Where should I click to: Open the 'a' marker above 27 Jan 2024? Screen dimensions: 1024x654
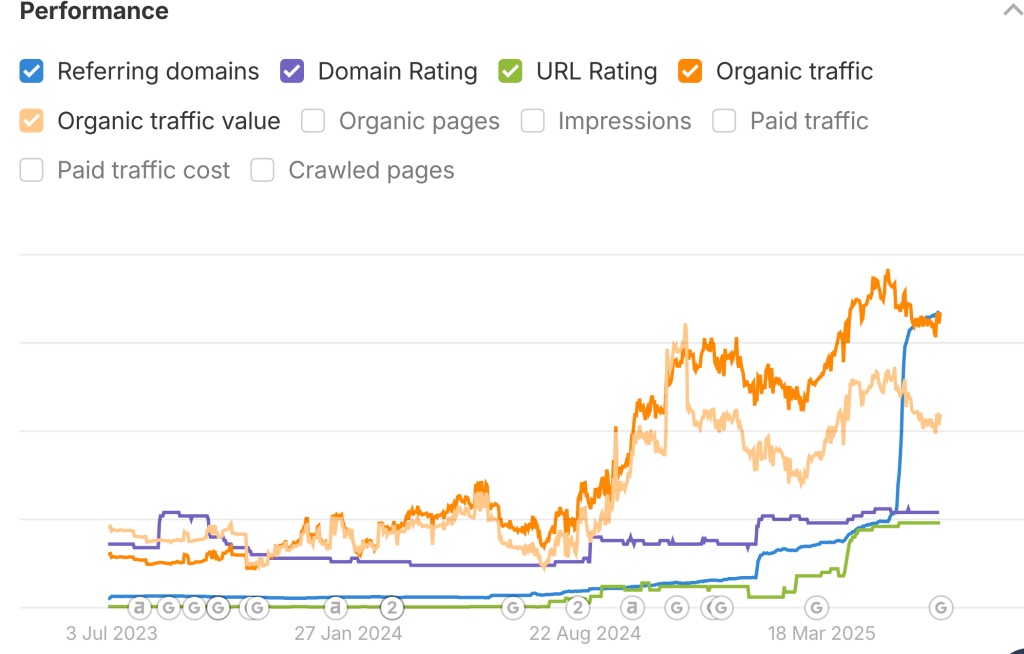click(335, 607)
